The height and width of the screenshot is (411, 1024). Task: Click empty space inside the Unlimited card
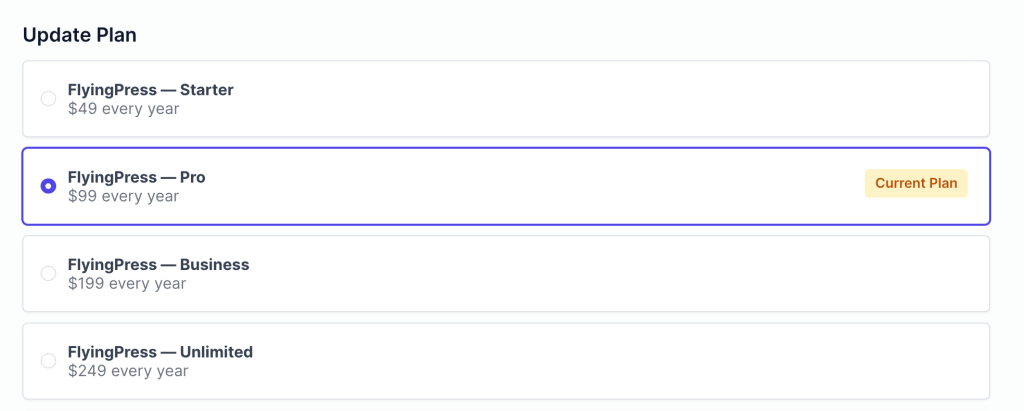pyautogui.click(x=600, y=361)
